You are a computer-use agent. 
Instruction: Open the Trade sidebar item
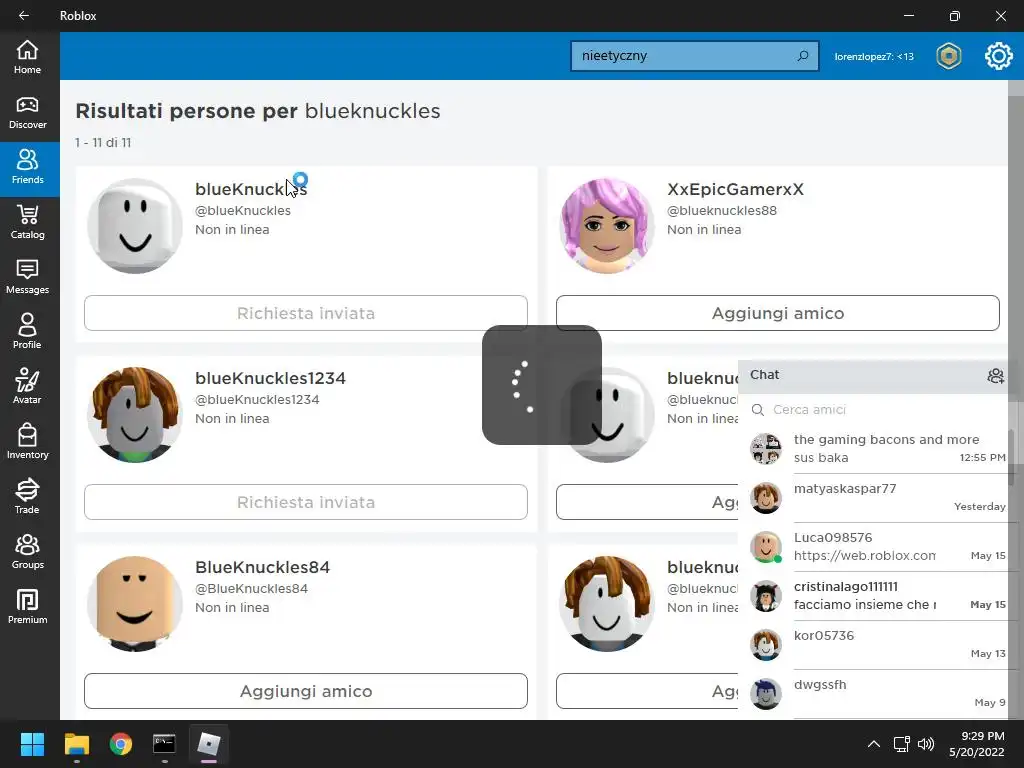(27, 497)
